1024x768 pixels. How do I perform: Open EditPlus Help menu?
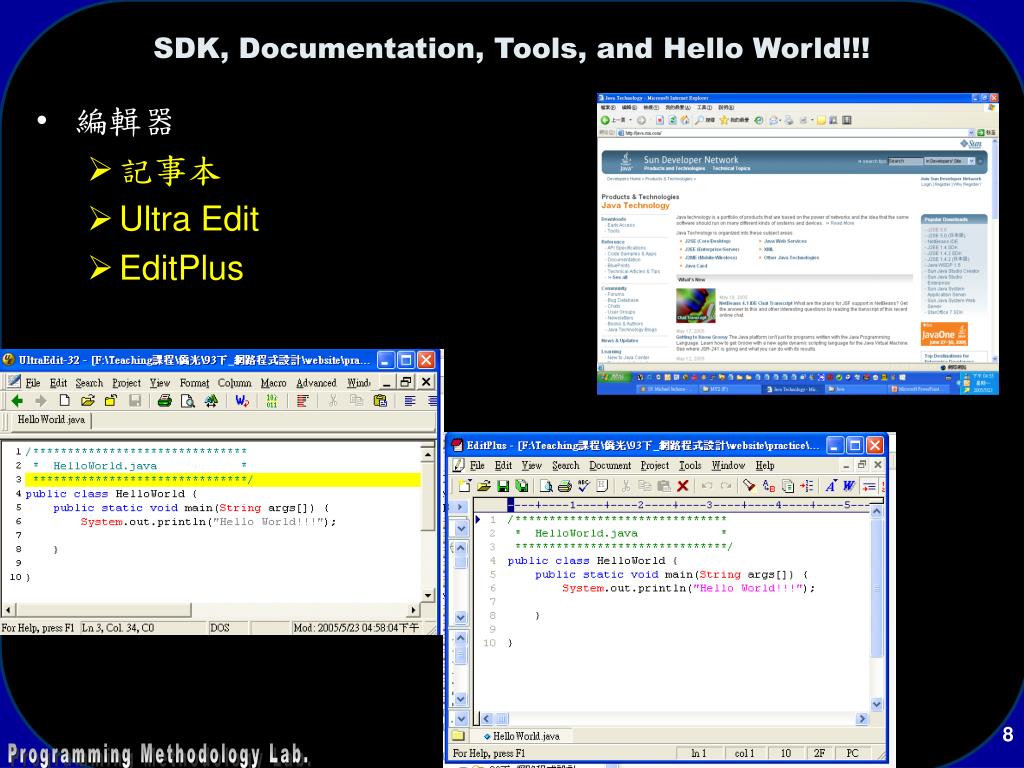pyautogui.click(x=765, y=465)
